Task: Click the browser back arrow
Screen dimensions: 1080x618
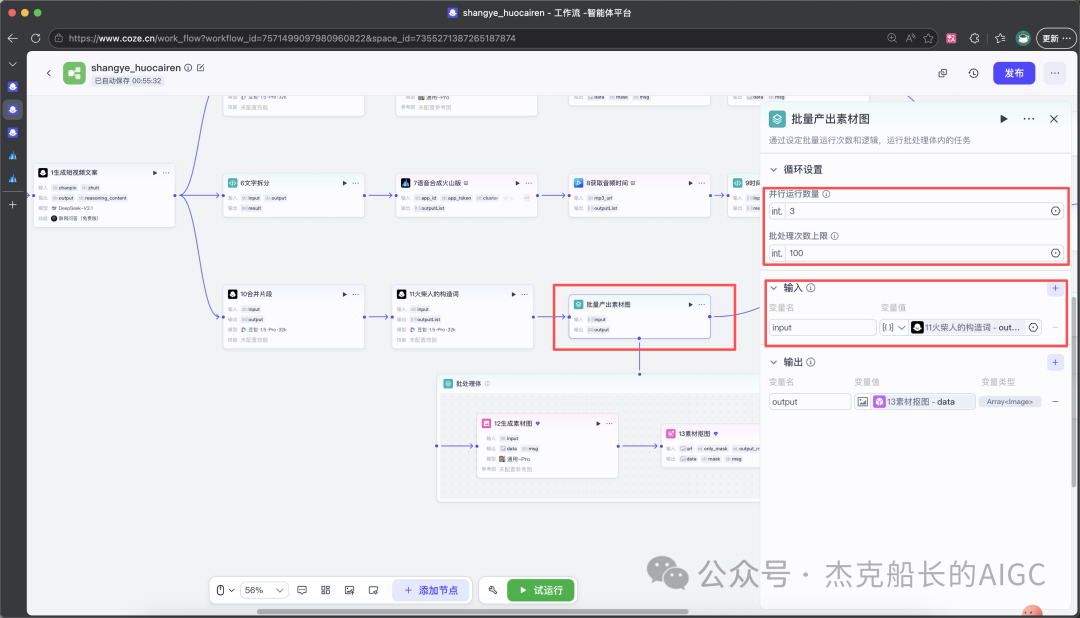Action: pos(12,39)
